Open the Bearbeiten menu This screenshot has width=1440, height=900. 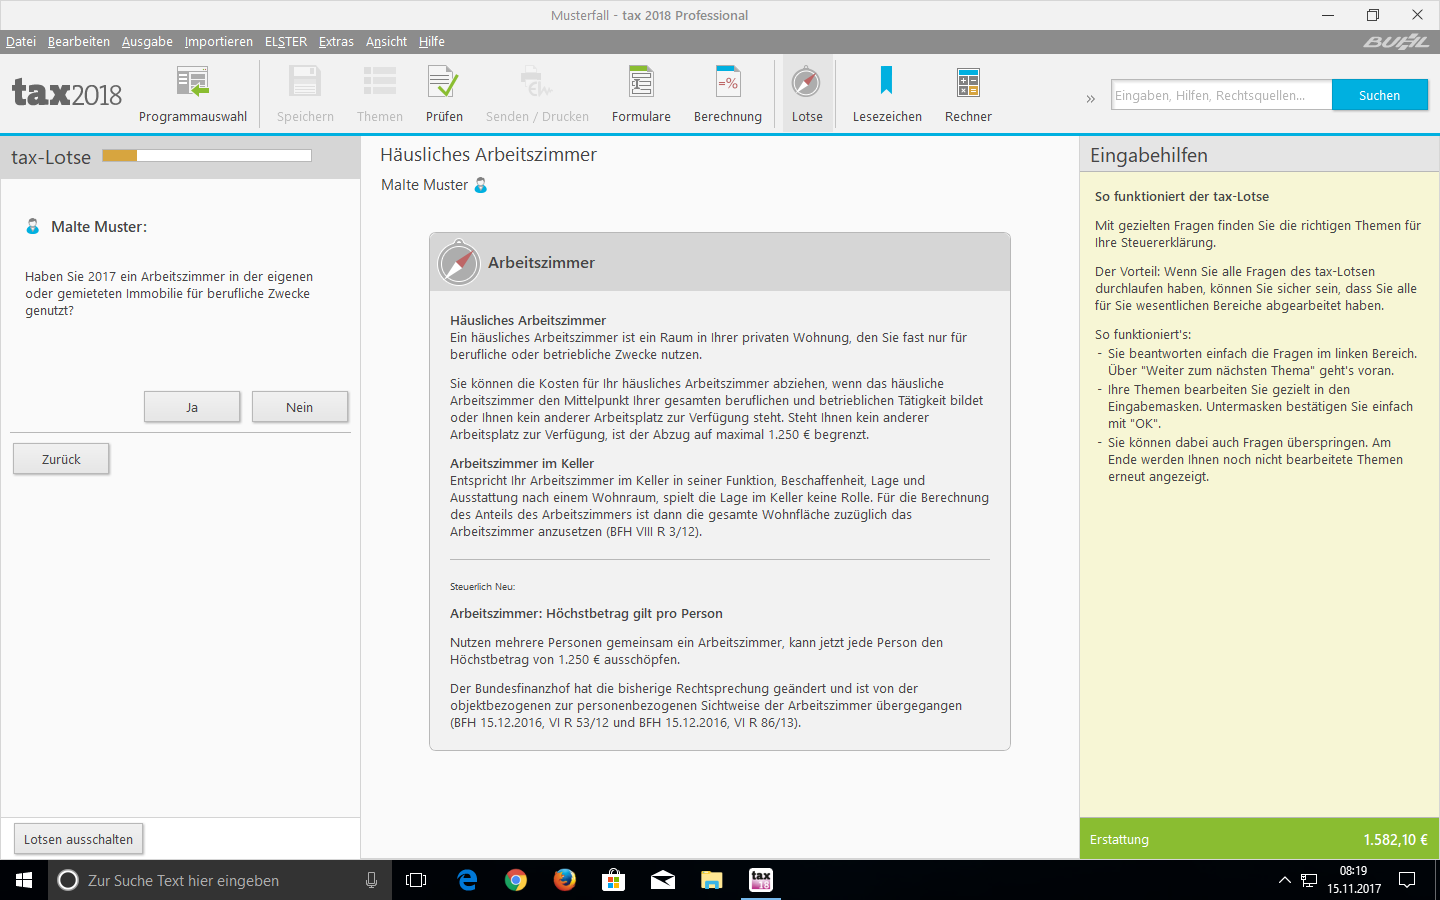point(79,42)
